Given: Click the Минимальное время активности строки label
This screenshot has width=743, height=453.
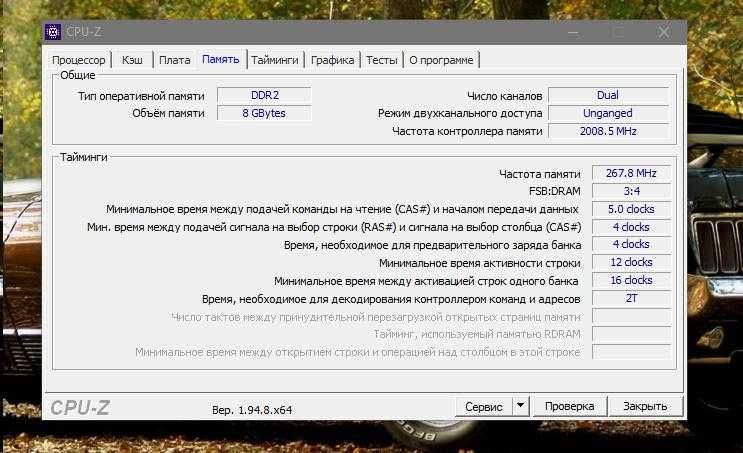Looking at the screenshot, I should pyautogui.click(x=480, y=263).
